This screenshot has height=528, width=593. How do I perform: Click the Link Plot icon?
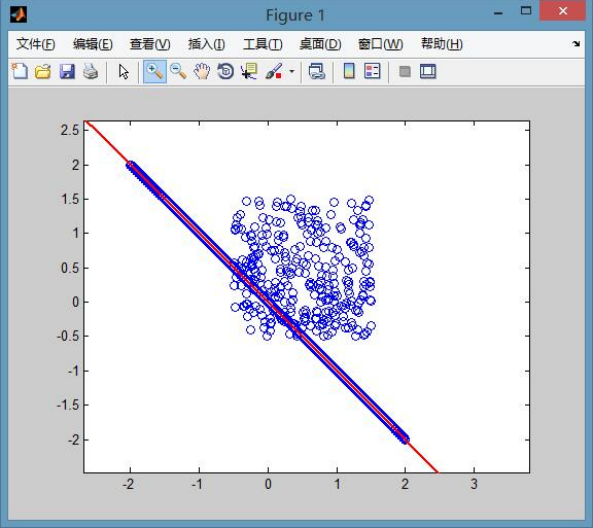click(x=317, y=71)
